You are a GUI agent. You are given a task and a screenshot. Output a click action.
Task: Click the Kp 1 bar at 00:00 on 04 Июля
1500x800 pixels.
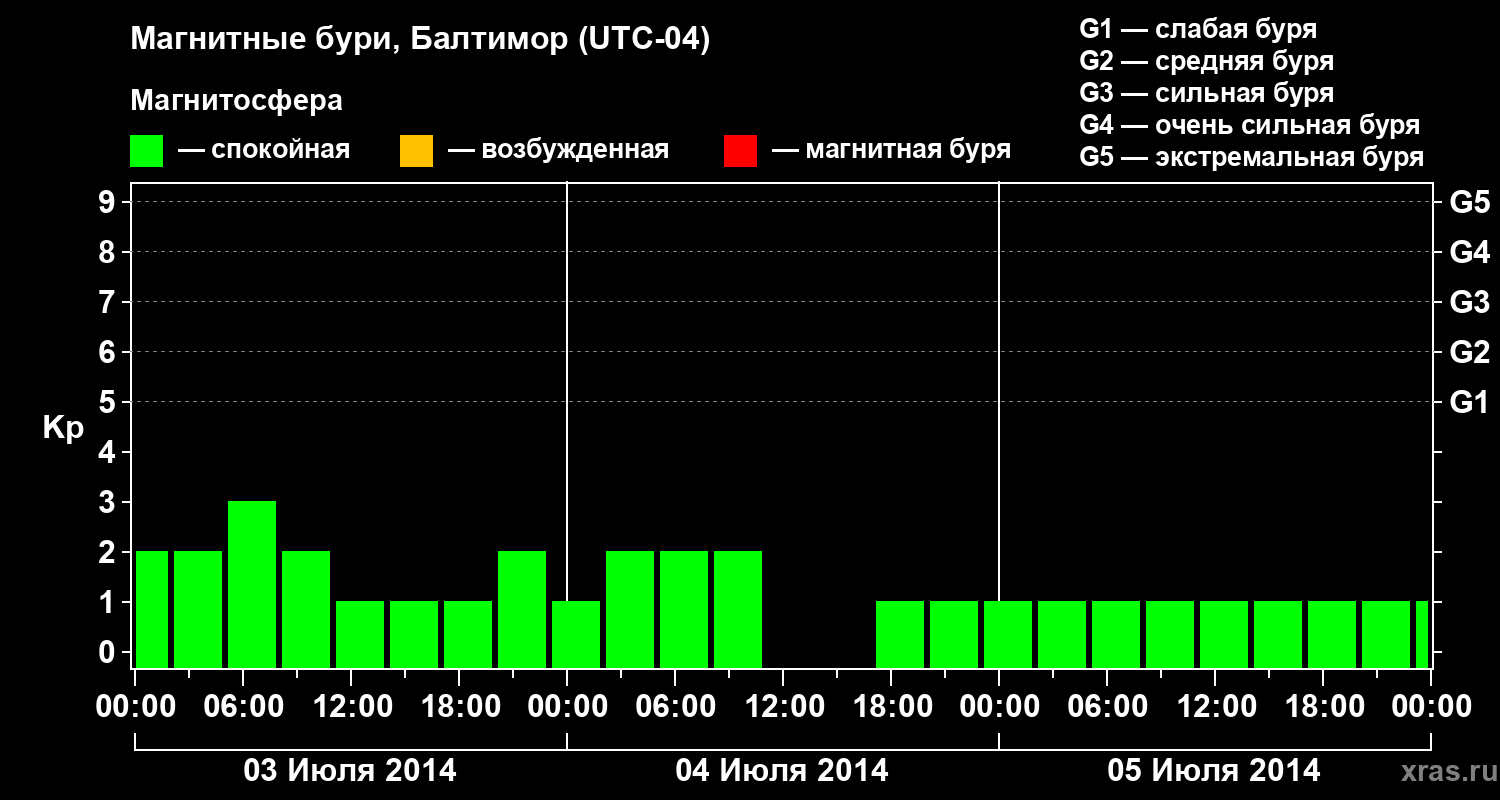point(576,634)
